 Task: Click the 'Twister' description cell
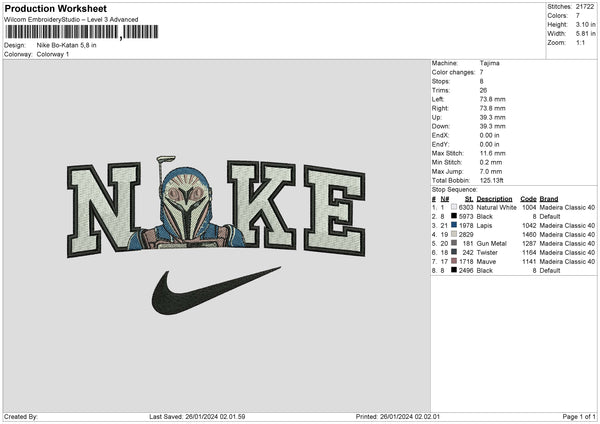pyautogui.click(x=487, y=253)
